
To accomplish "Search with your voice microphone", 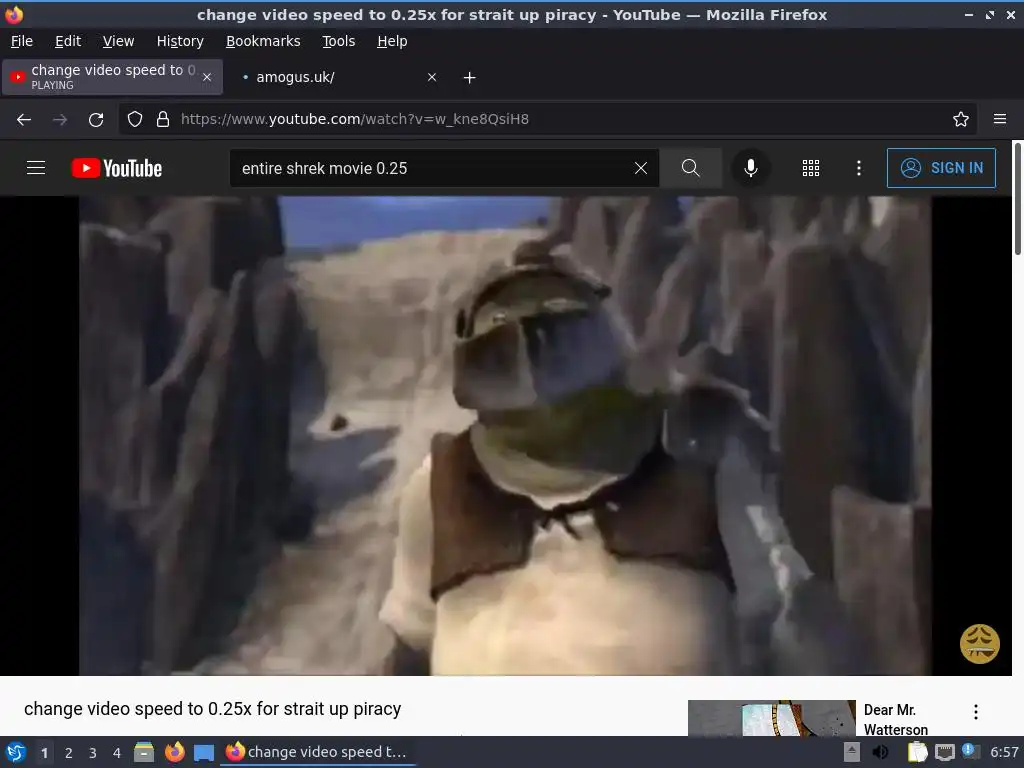I will pos(750,168).
